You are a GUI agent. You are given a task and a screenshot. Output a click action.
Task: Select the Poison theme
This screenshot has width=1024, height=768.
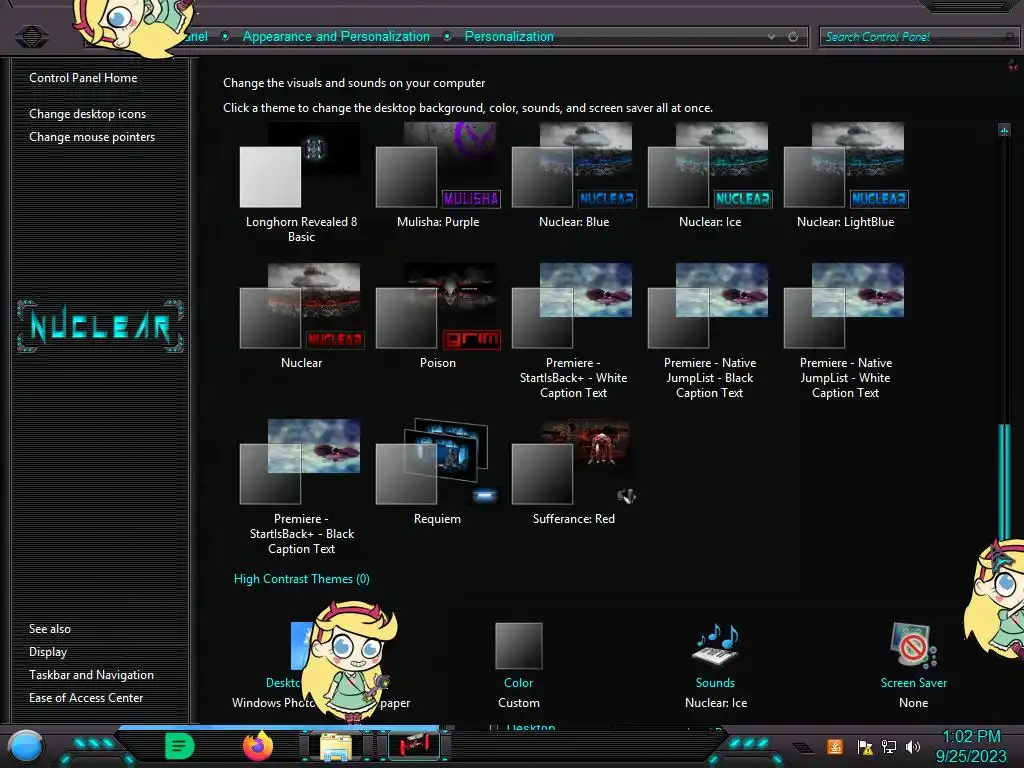click(x=438, y=316)
